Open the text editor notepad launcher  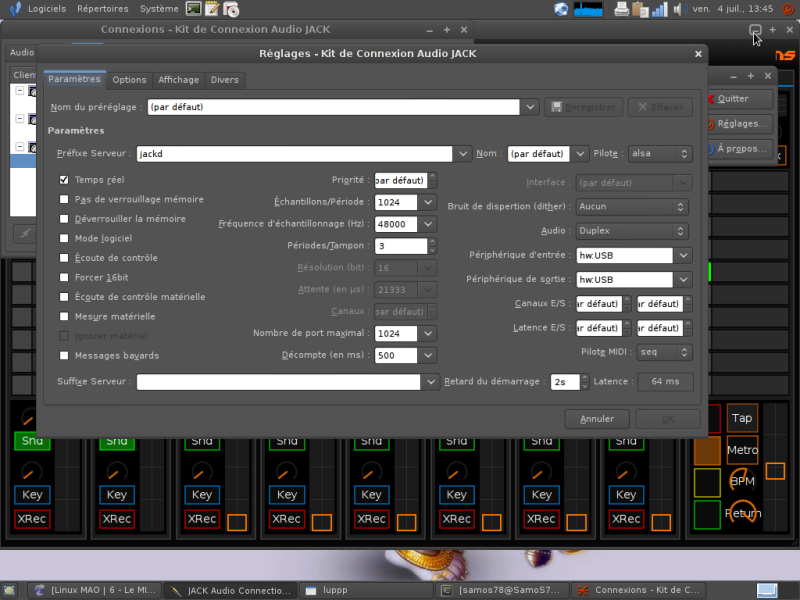point(212,9)
